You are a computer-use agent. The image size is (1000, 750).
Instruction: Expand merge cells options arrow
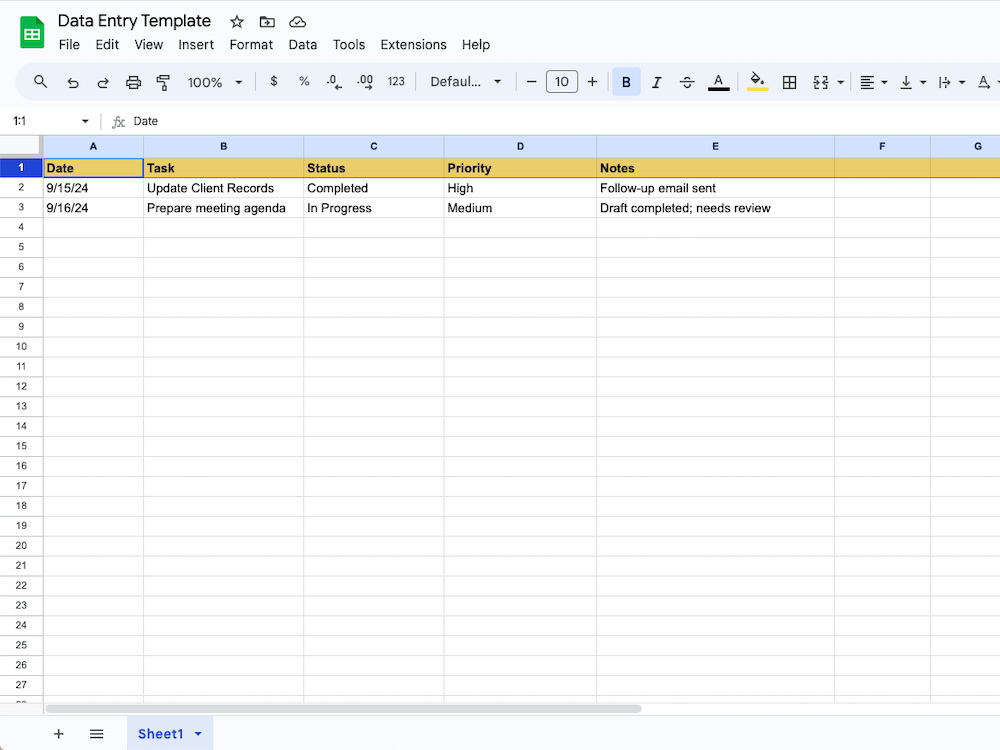pos(841,82)
